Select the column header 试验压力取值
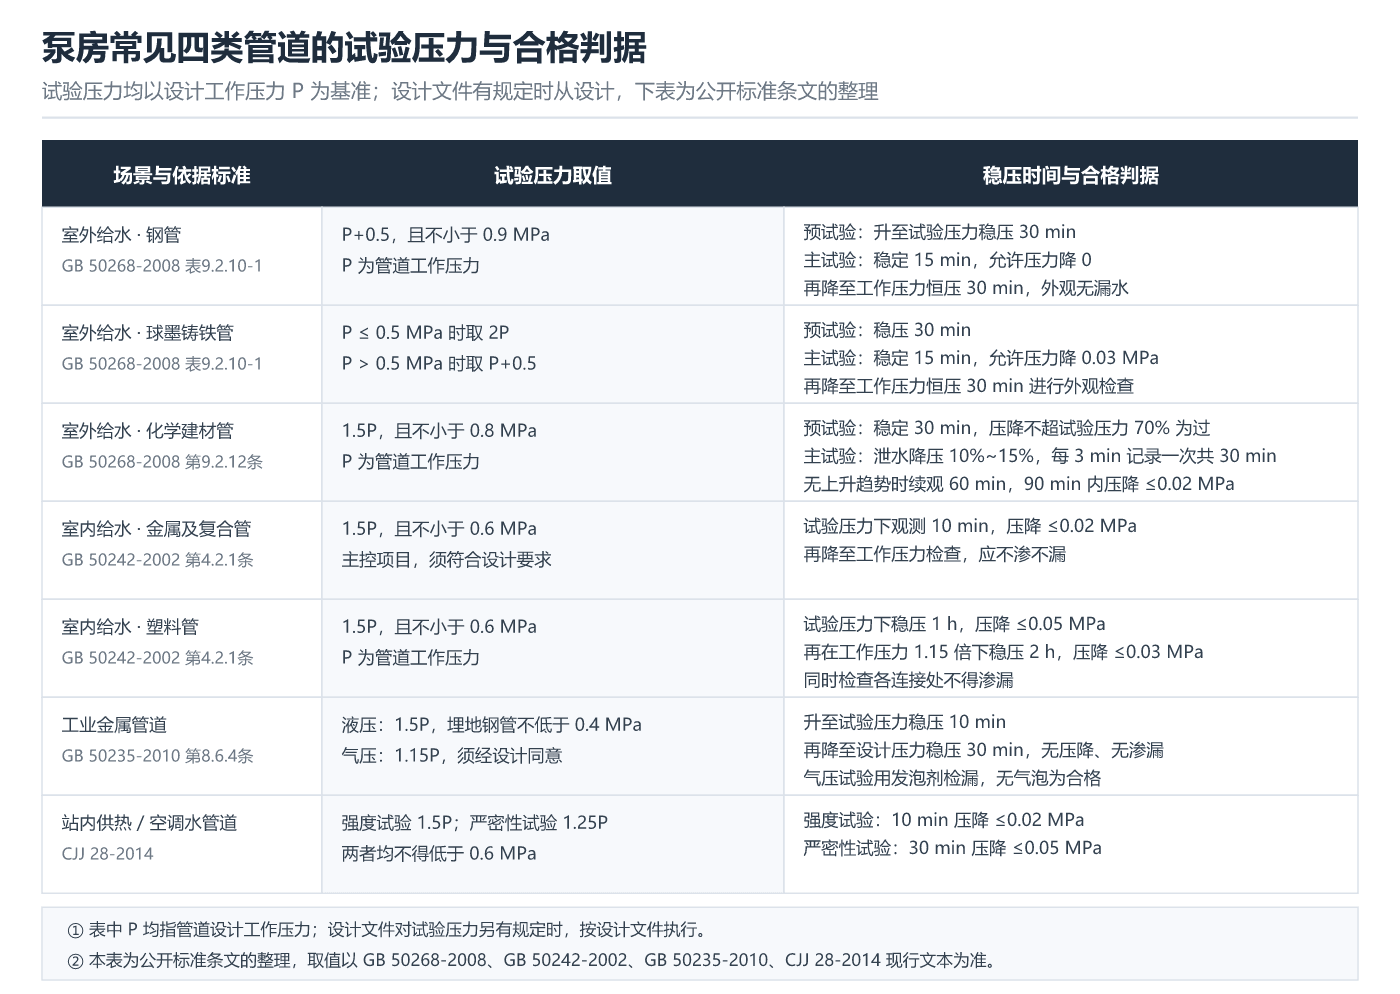This screenshot has width=1400, height=994. [x=553, y=175]
